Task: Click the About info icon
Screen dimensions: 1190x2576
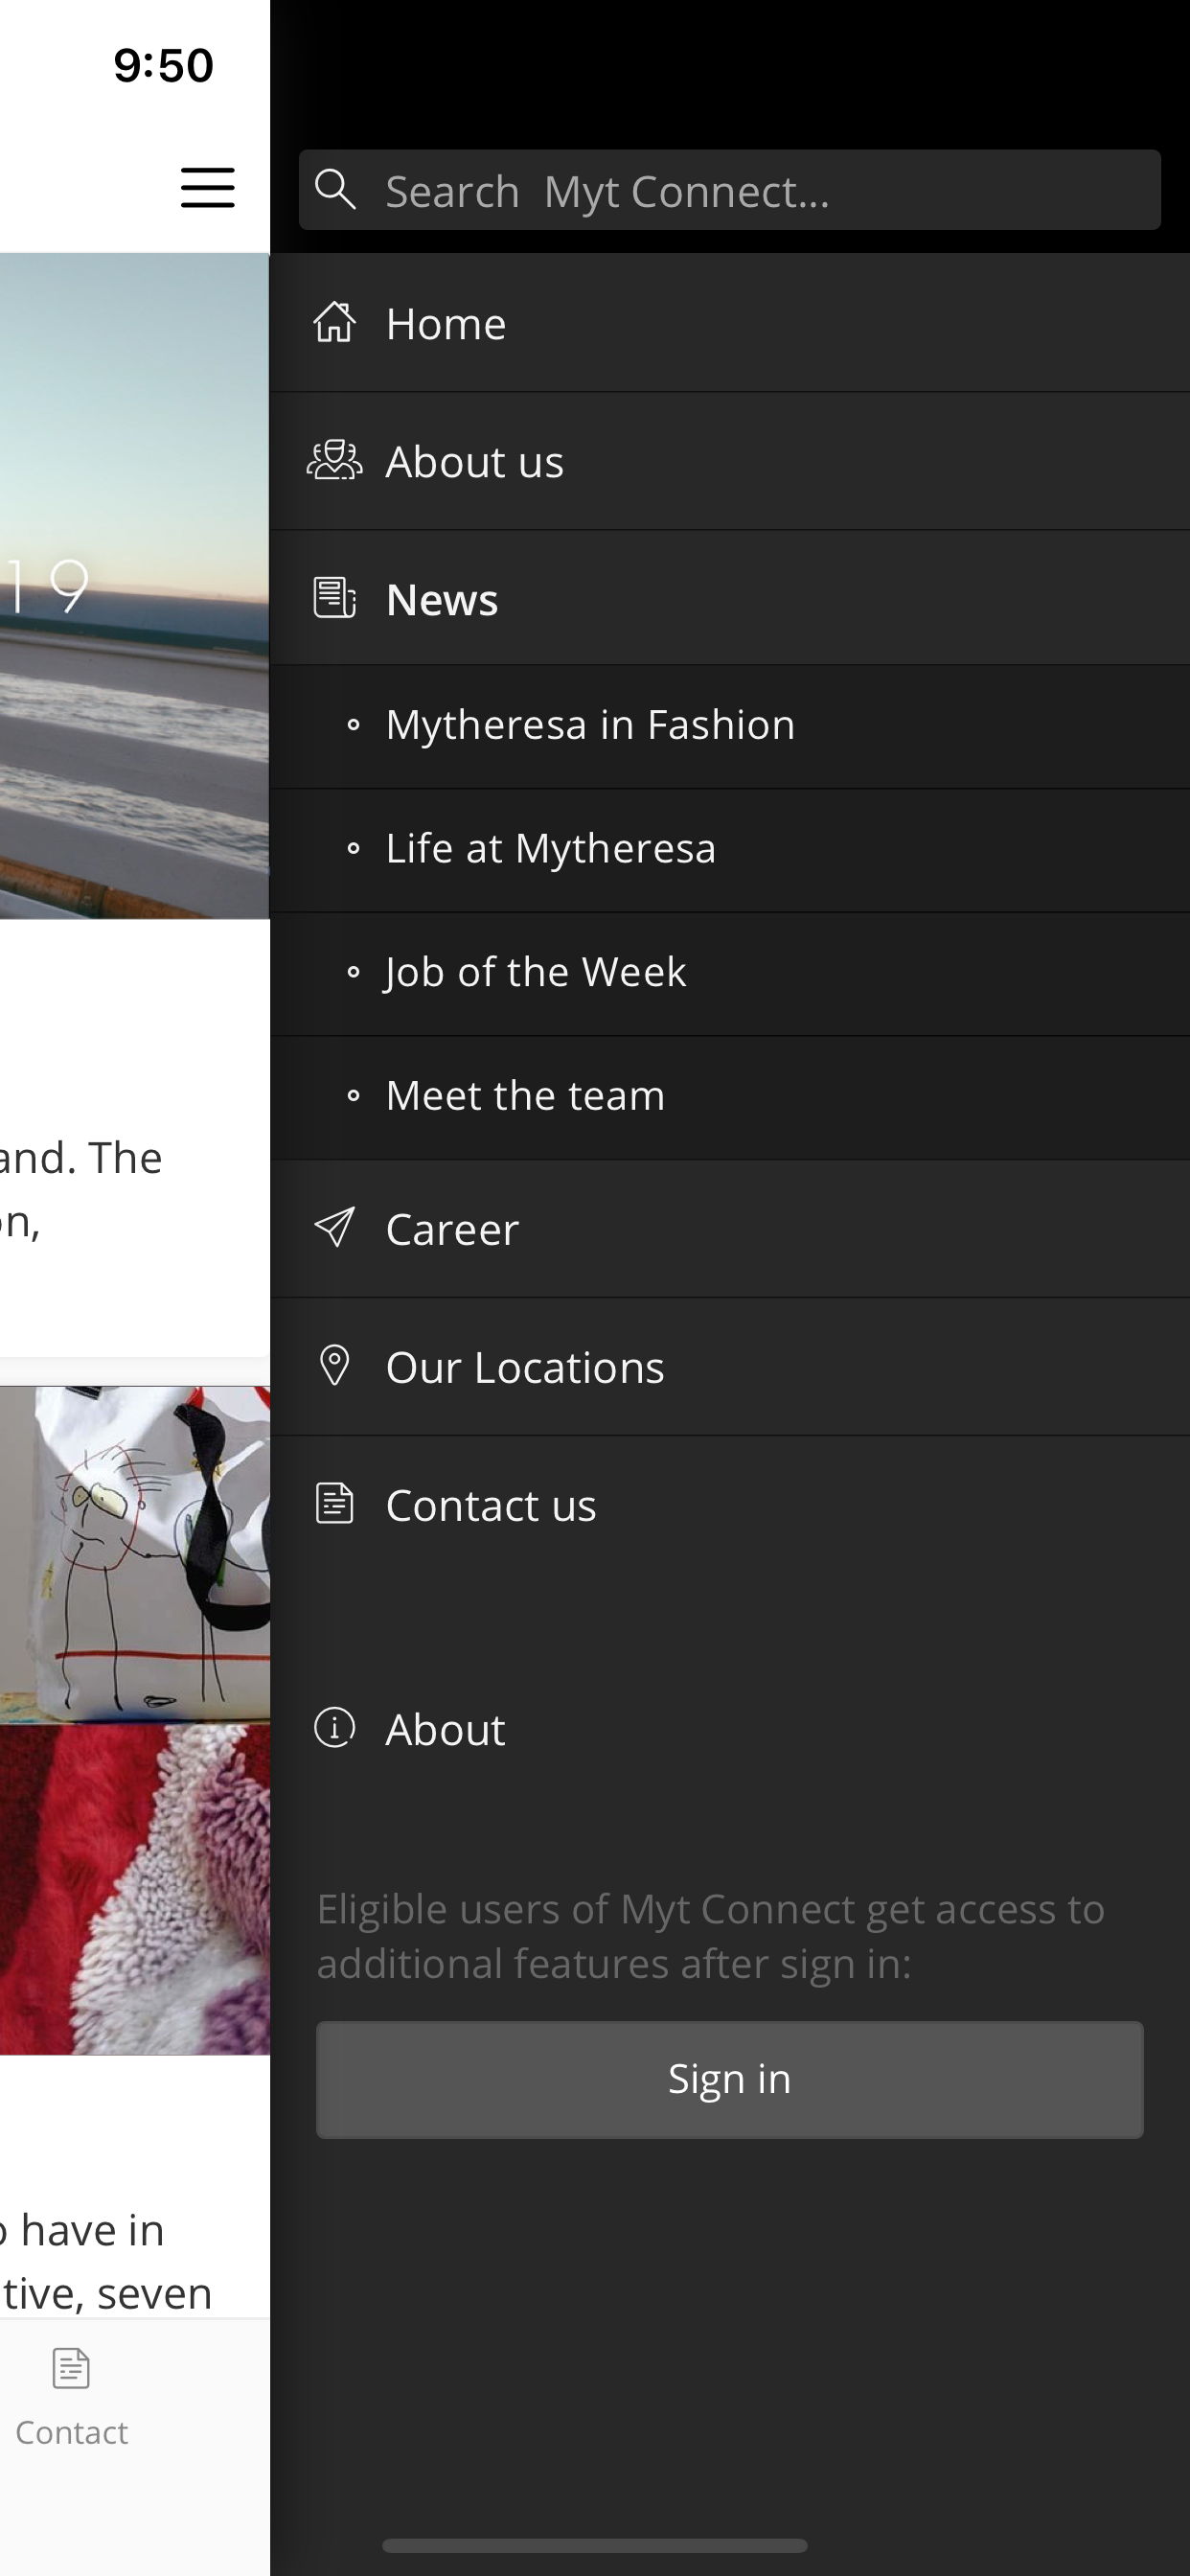Action: click(334, 1728)
